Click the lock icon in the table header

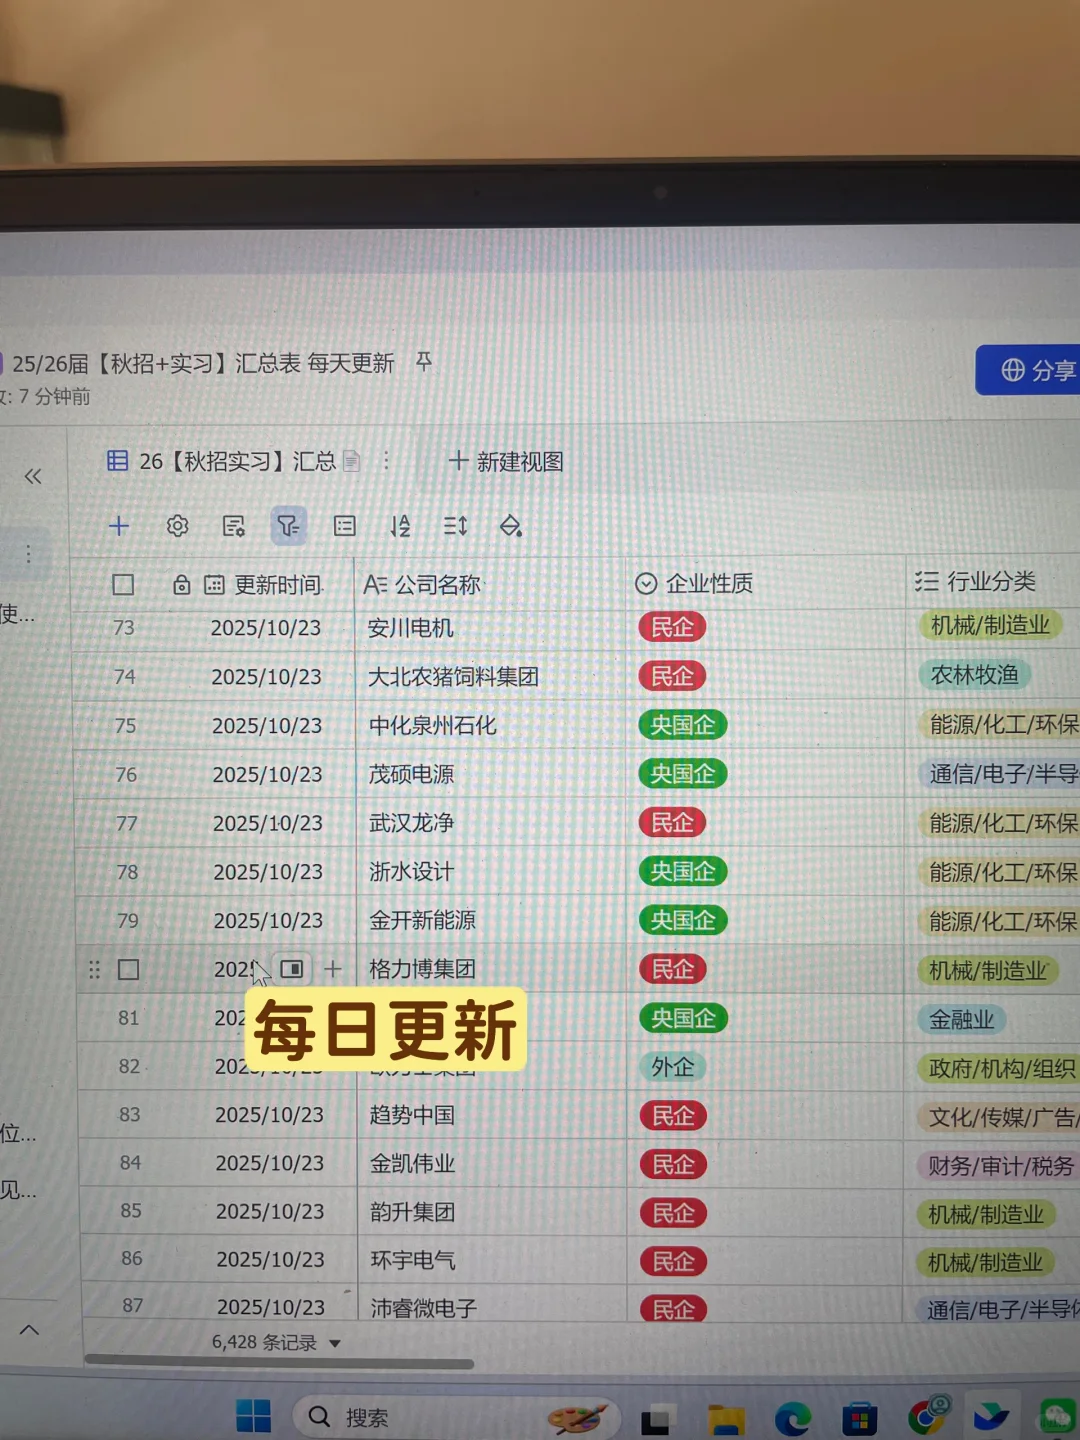[x=181, y=584]
